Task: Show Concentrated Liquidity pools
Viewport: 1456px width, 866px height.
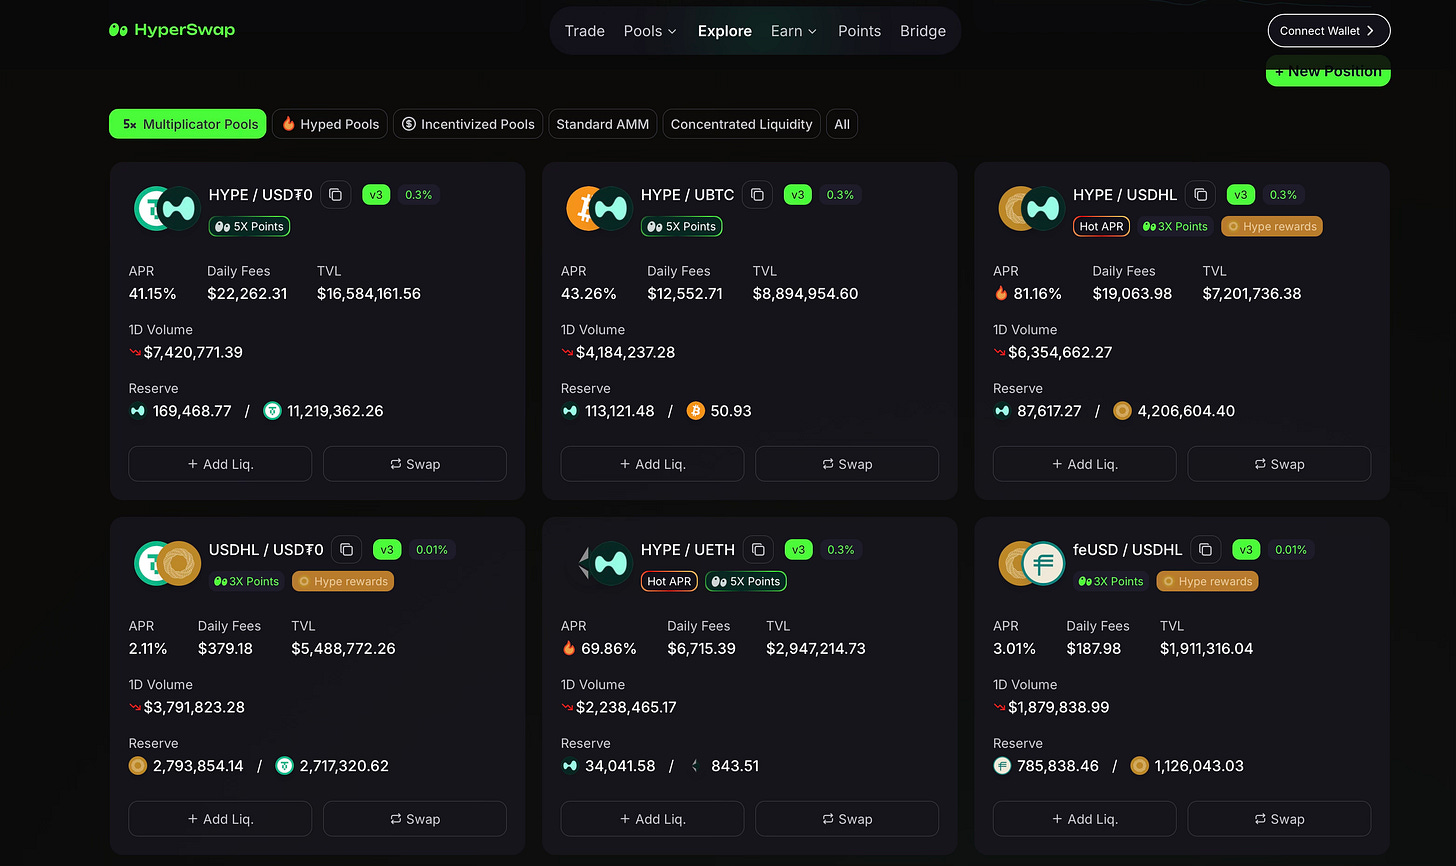Action: [742, 124]
